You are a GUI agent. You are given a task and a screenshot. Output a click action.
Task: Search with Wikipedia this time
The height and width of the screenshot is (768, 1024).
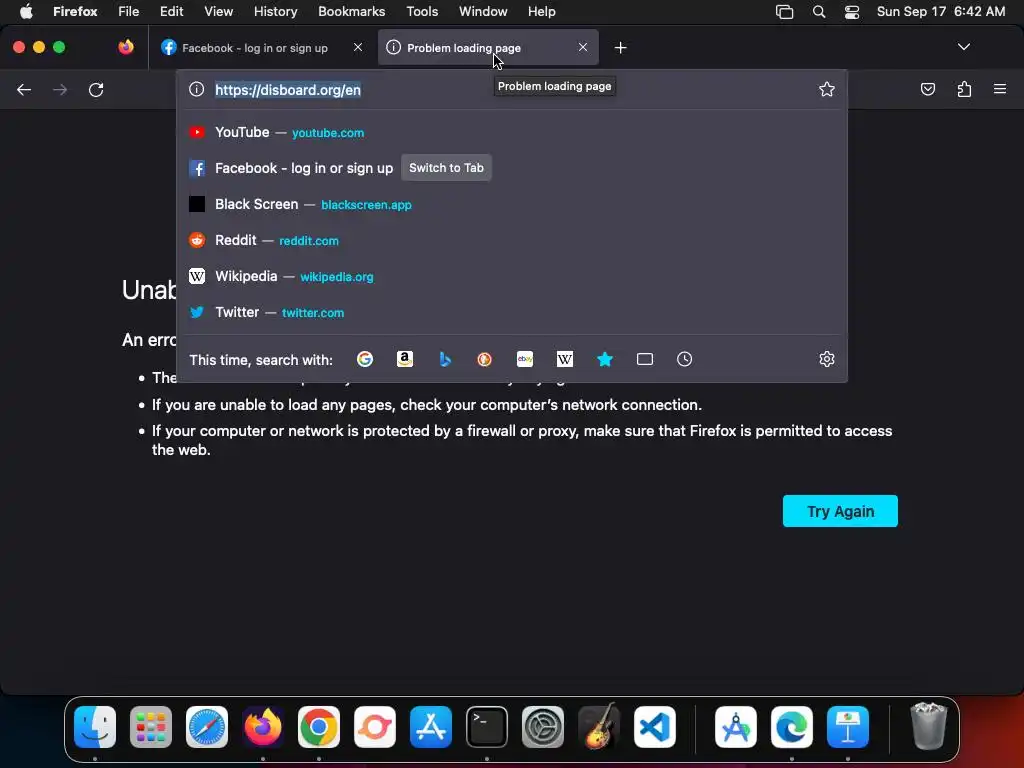click(565, 359)
